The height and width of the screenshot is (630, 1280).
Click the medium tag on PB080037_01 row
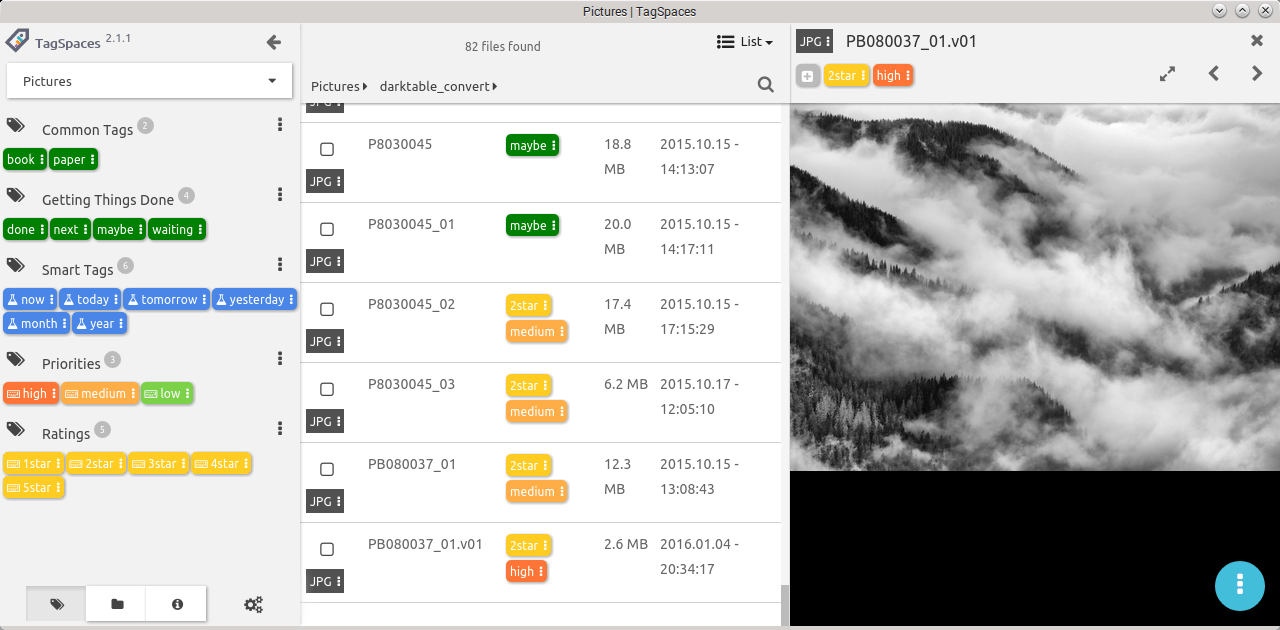coord(537,491)
